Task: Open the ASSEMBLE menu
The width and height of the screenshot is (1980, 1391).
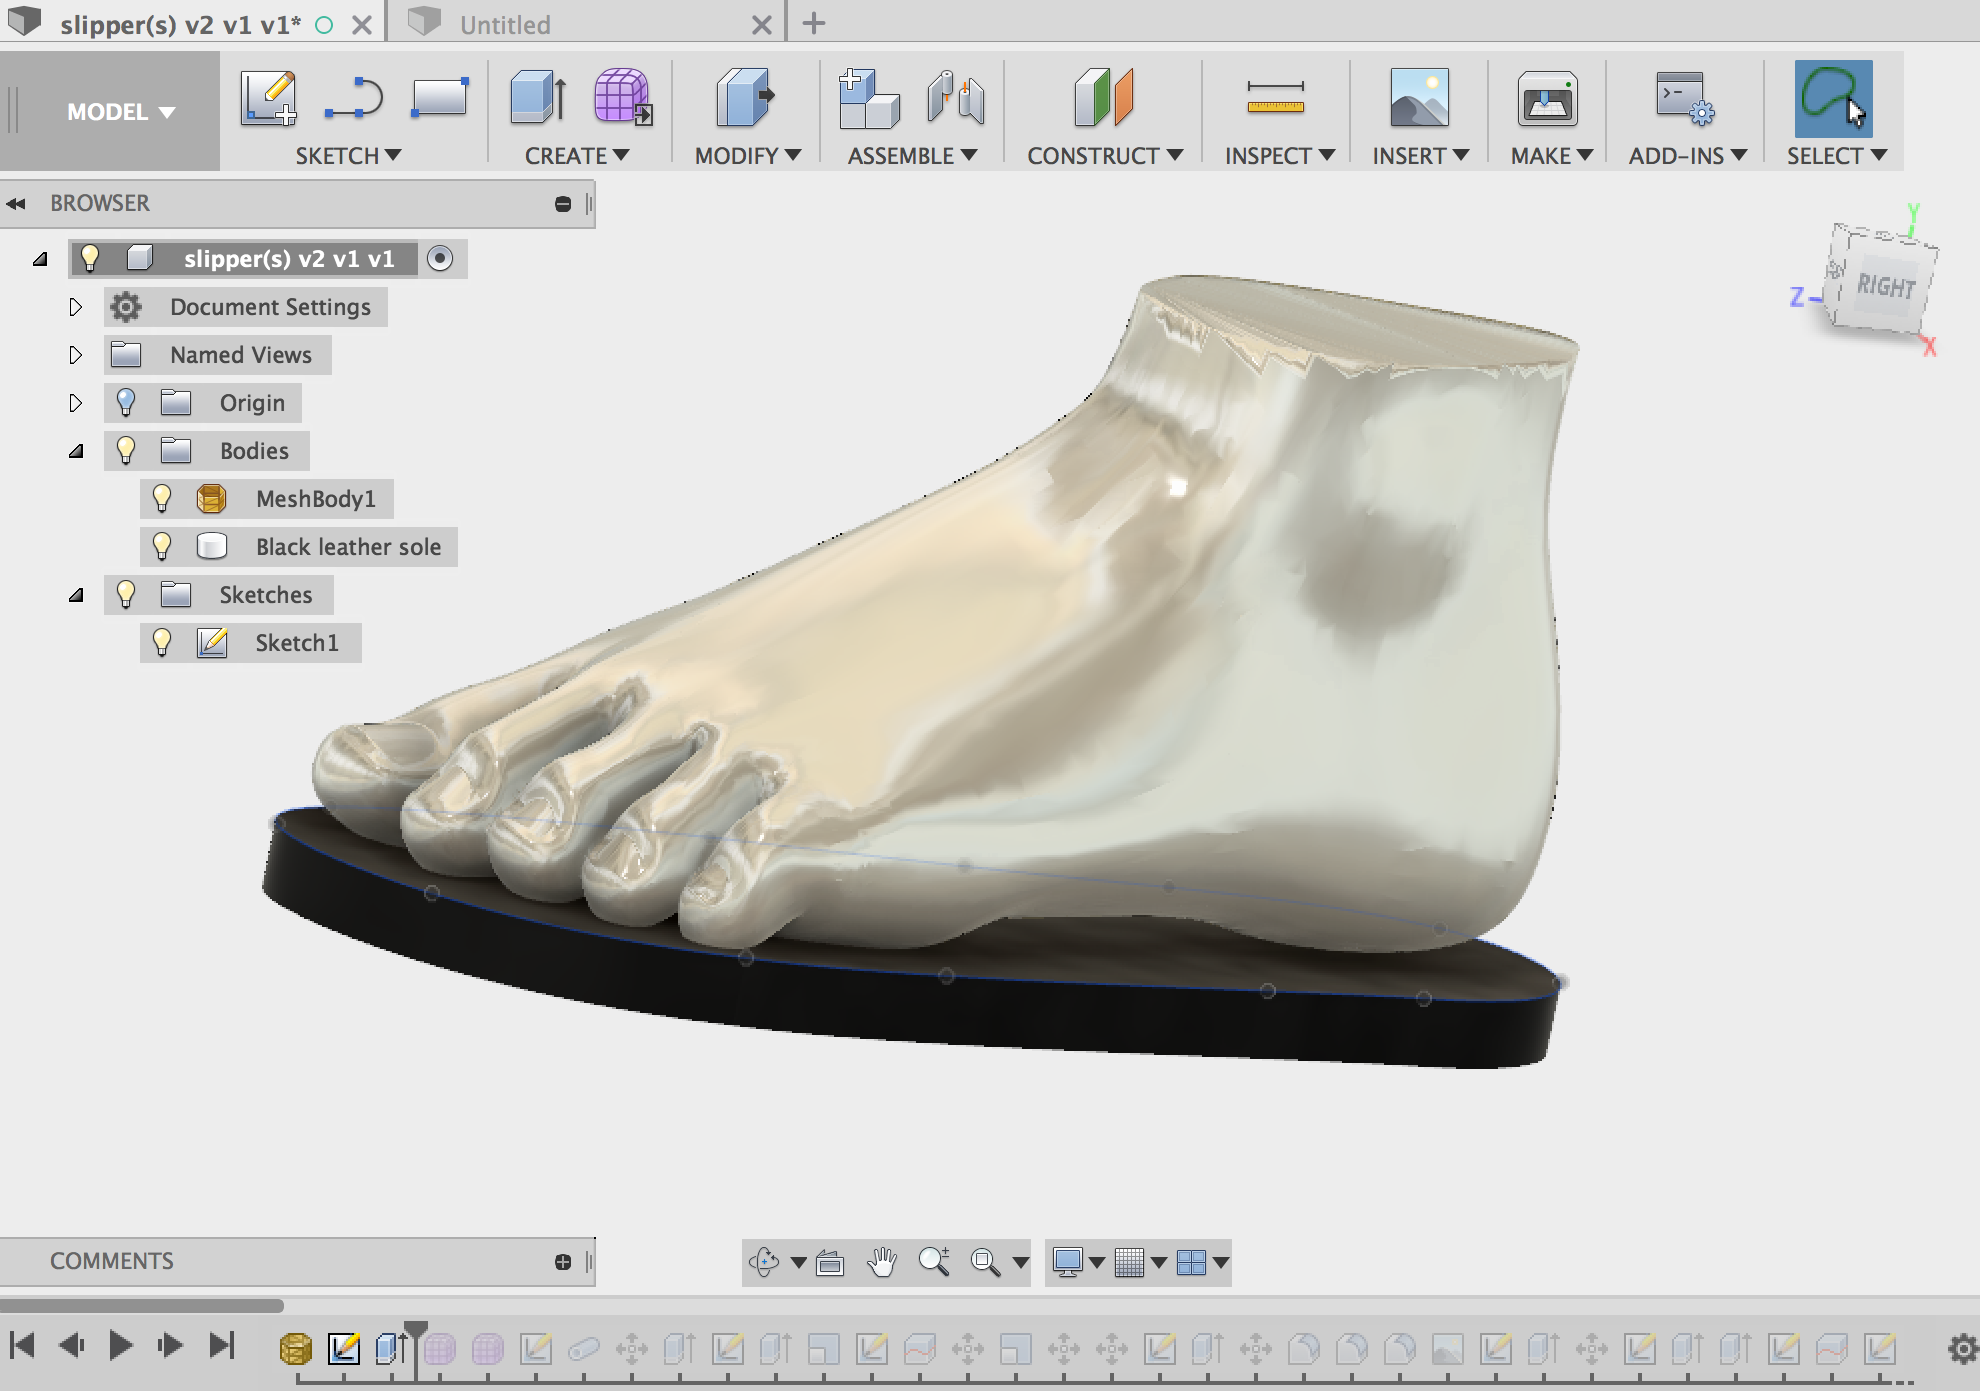Action: [x=912, y=156]
